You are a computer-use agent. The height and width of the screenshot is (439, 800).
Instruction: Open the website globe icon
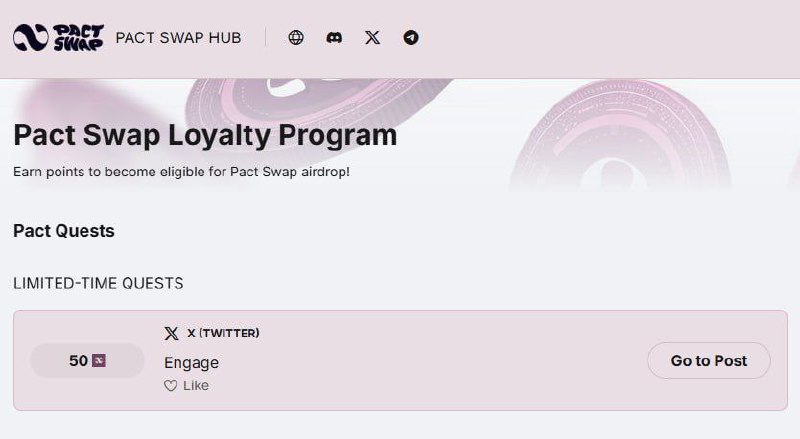click(x=296, y=38)
